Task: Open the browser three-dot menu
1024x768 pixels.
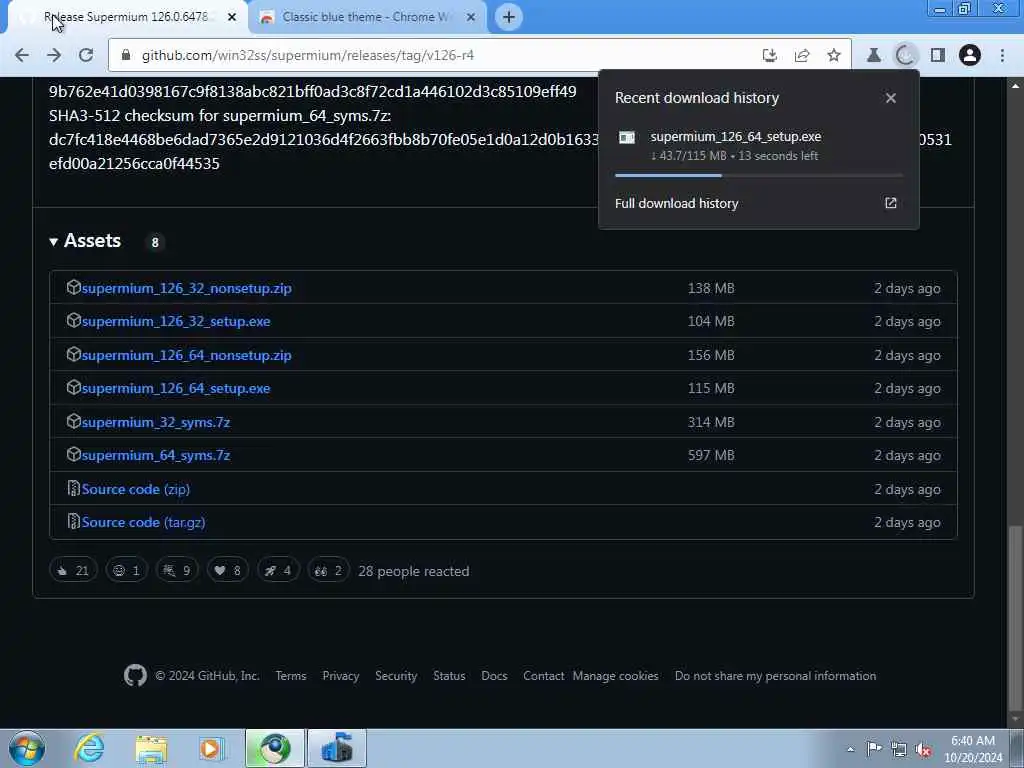Action: click(x=1002, y=56)
